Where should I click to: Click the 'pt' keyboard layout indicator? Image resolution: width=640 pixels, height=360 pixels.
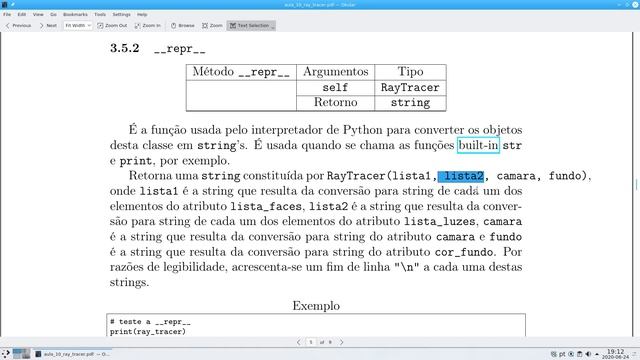tap(562, 354)
